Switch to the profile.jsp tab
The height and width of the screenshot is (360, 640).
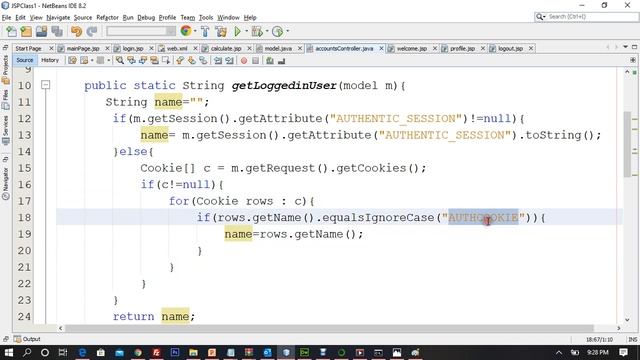pos(462,49)
